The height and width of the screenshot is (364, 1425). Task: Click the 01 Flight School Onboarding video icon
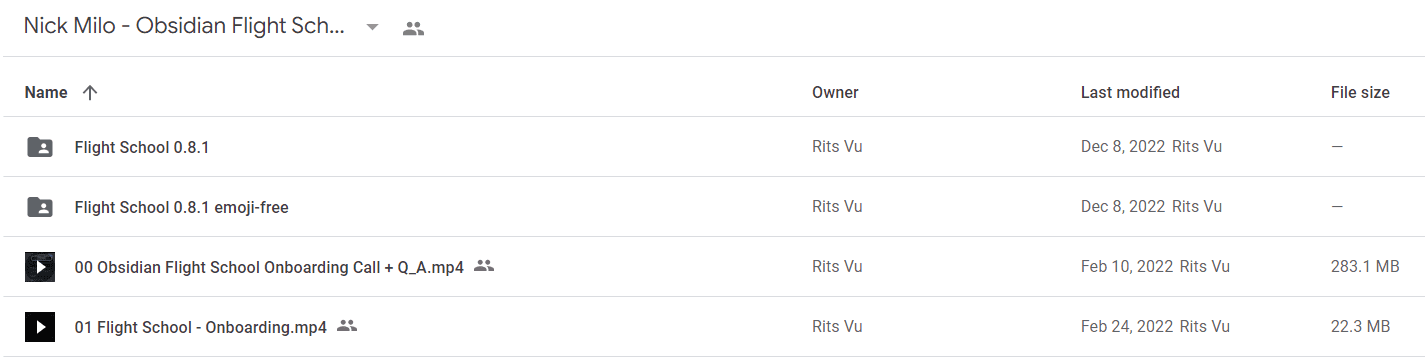click(40, 327)
